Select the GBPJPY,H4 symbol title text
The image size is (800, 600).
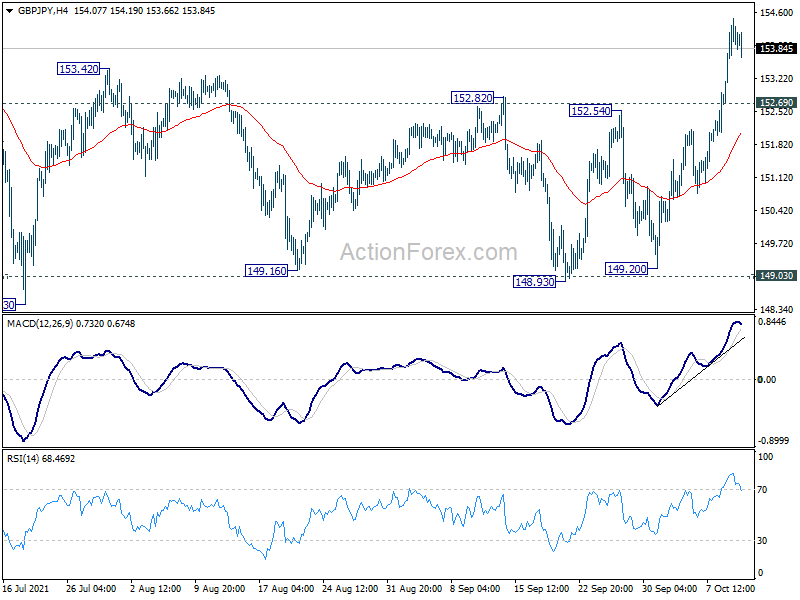pos(43,11)
